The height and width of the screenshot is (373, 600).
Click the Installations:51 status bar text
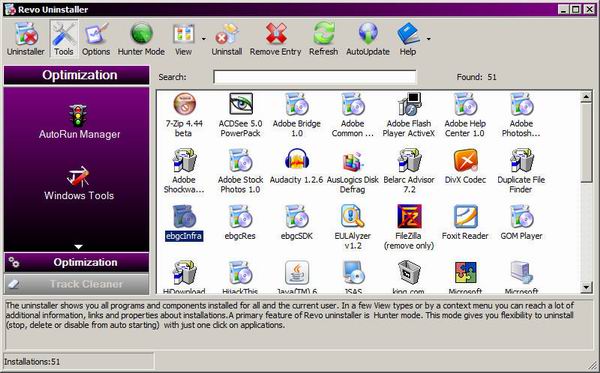pos(32,362)
